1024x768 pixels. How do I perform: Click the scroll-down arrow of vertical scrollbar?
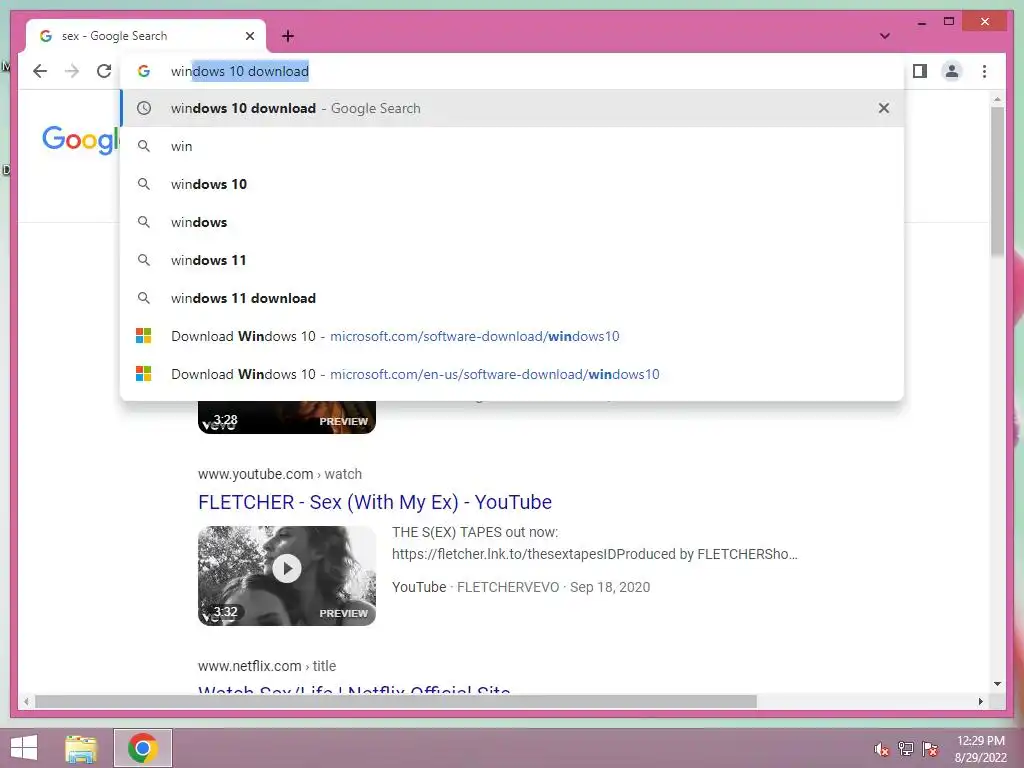(x=997, y=684)
